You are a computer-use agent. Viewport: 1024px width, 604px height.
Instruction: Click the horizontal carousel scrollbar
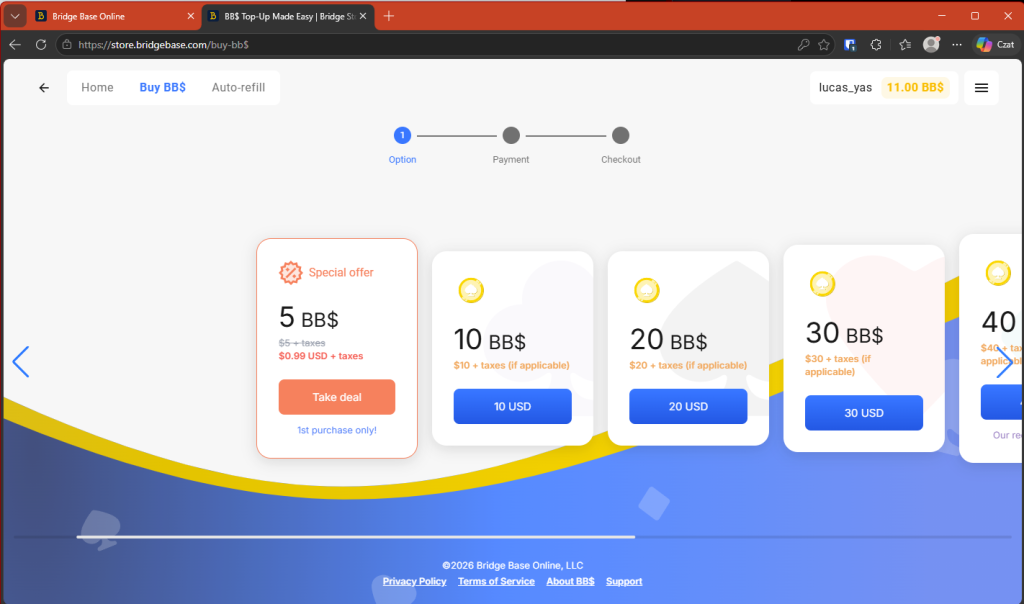355,537
